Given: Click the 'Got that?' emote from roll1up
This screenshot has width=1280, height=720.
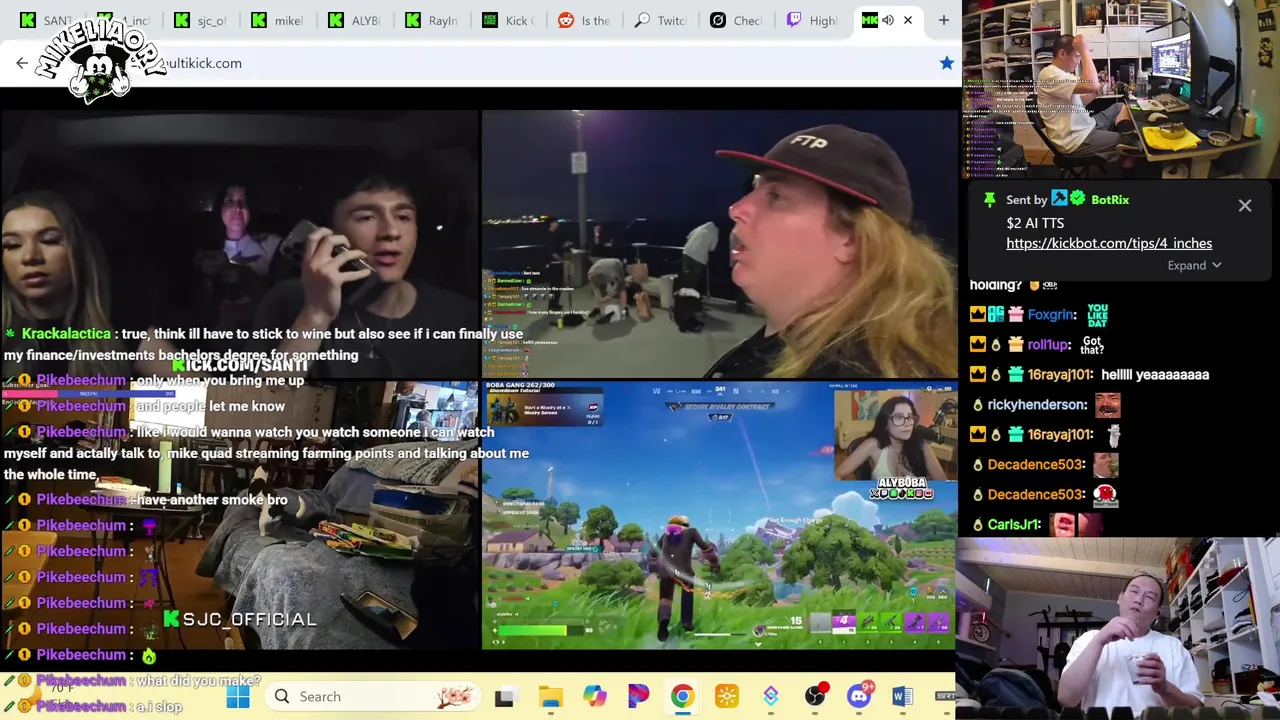Looking at the screenshot, I should tap(1091, 345).
